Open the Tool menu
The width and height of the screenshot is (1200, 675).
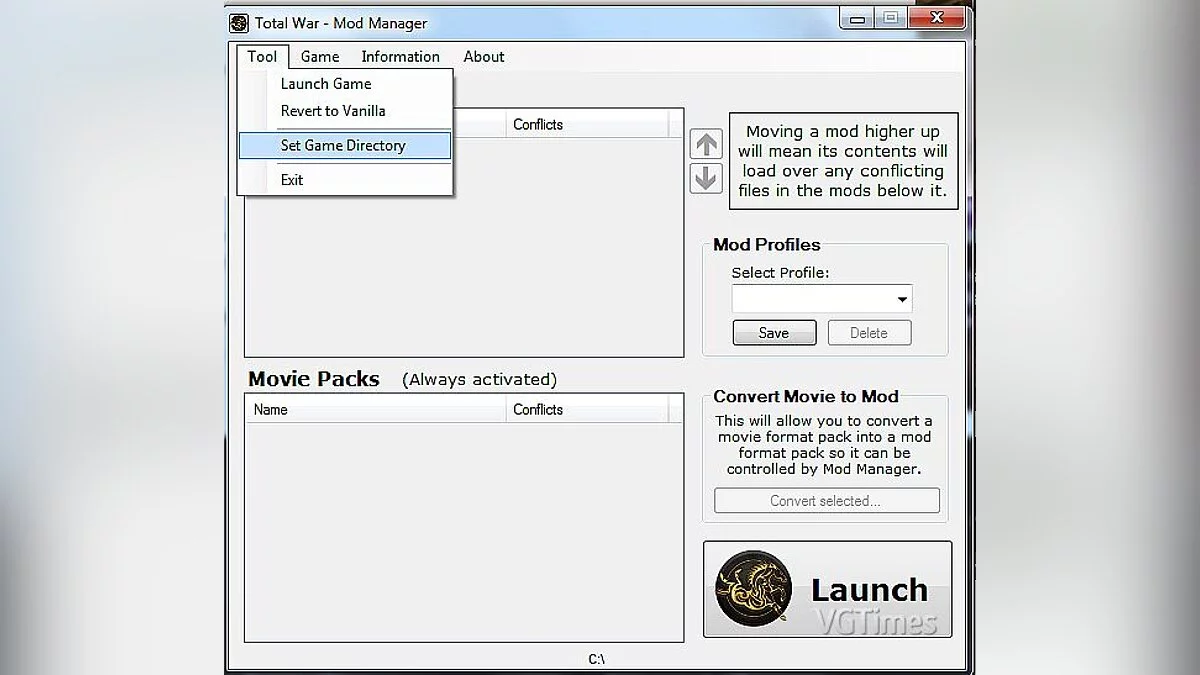tap(262, 57)
